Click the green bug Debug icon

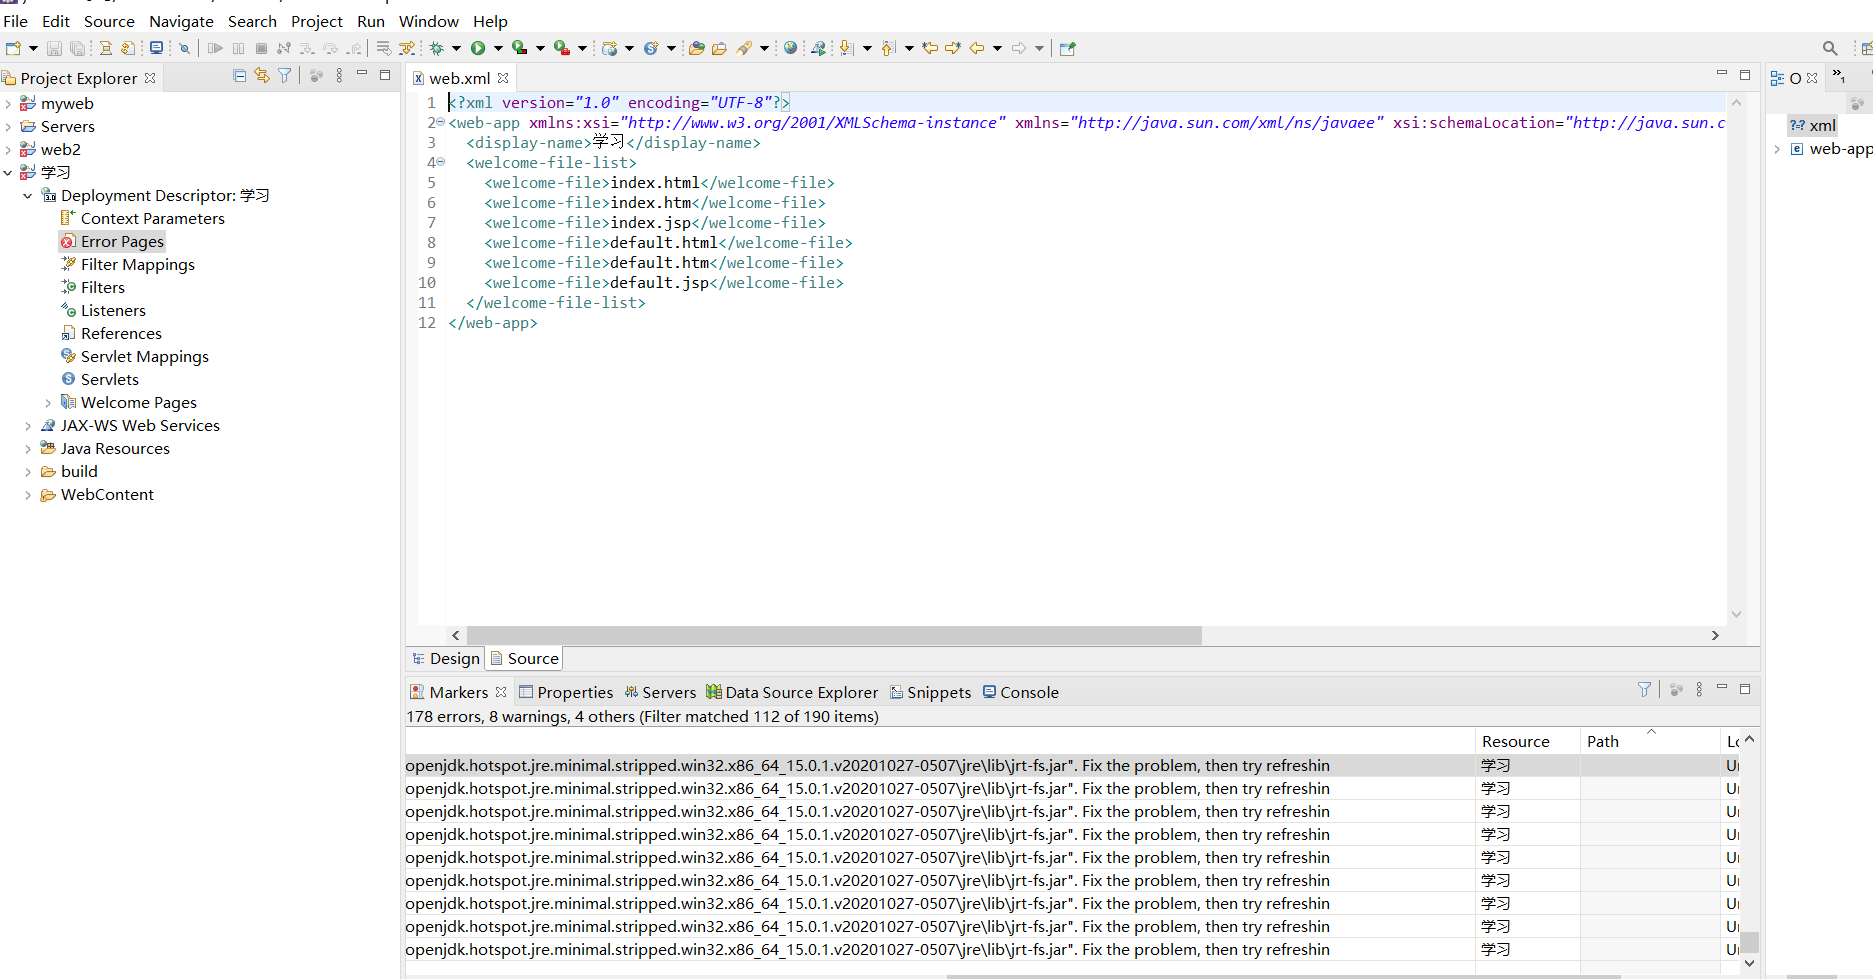(x=437, y=48)
